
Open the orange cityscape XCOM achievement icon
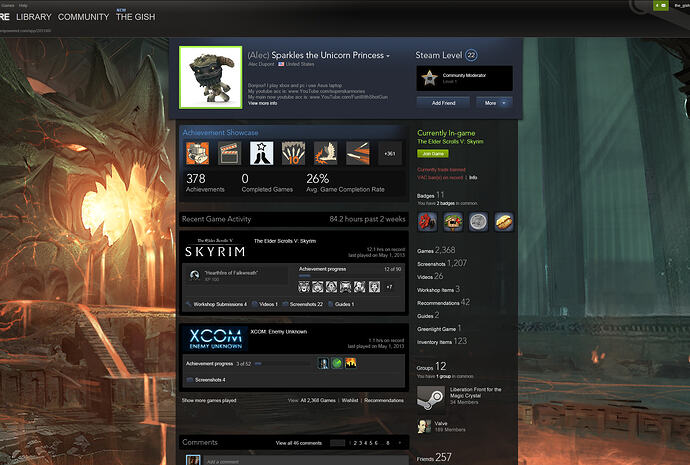pyautogui.click(x=351, y=363)
